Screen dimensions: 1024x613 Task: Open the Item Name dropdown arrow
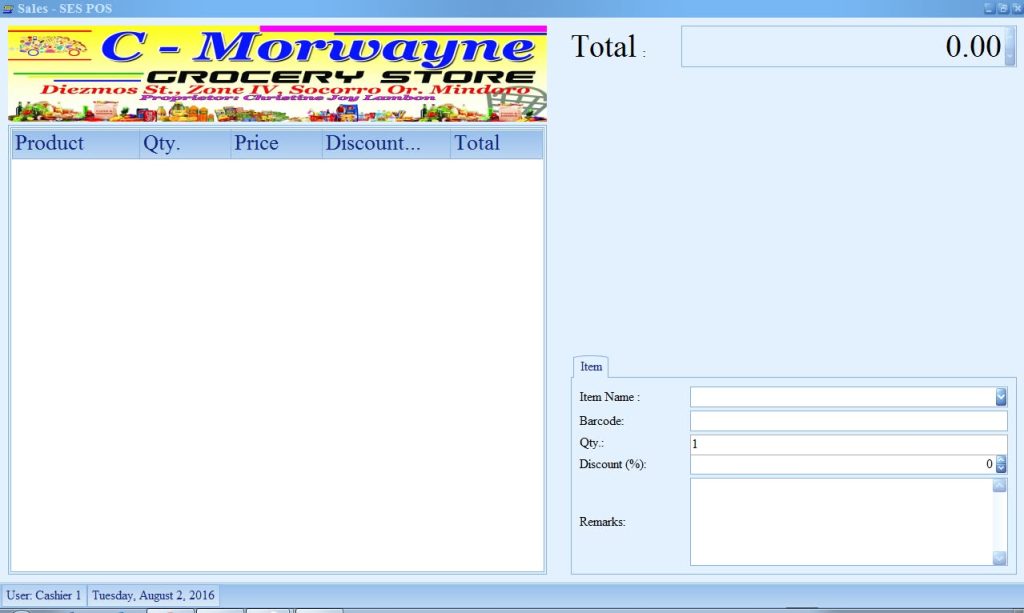[x=1001, y=397]
